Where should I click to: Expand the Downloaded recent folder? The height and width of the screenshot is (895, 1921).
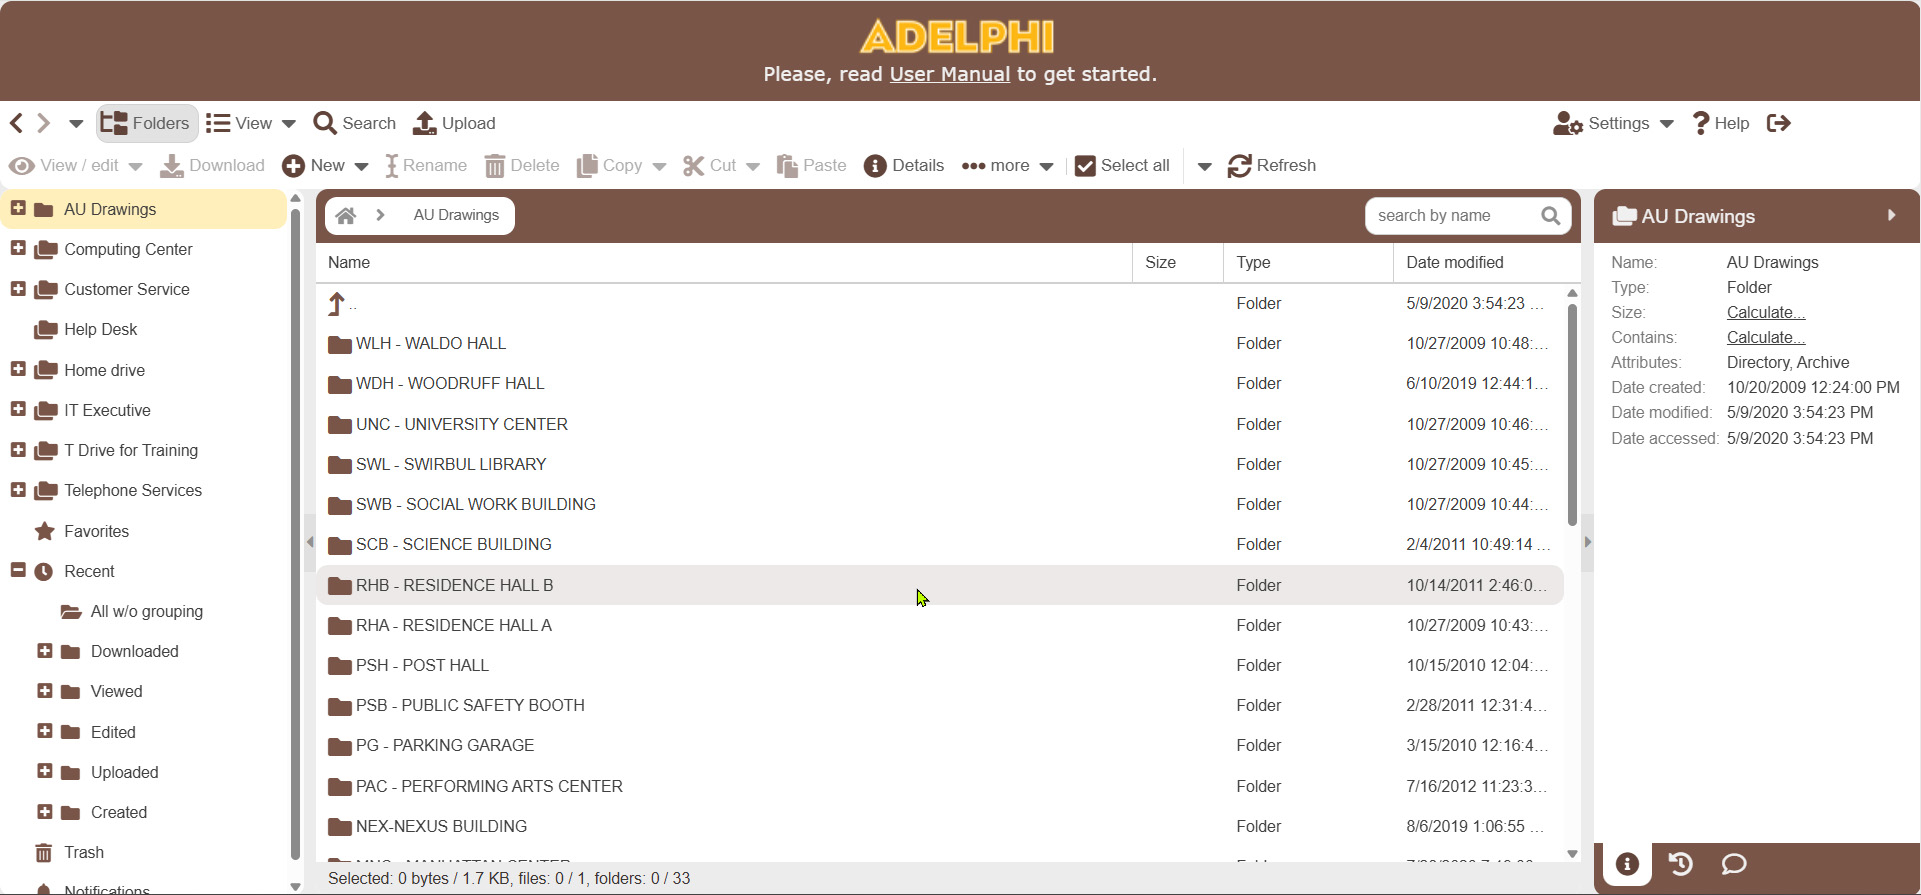tap(45, 650)
